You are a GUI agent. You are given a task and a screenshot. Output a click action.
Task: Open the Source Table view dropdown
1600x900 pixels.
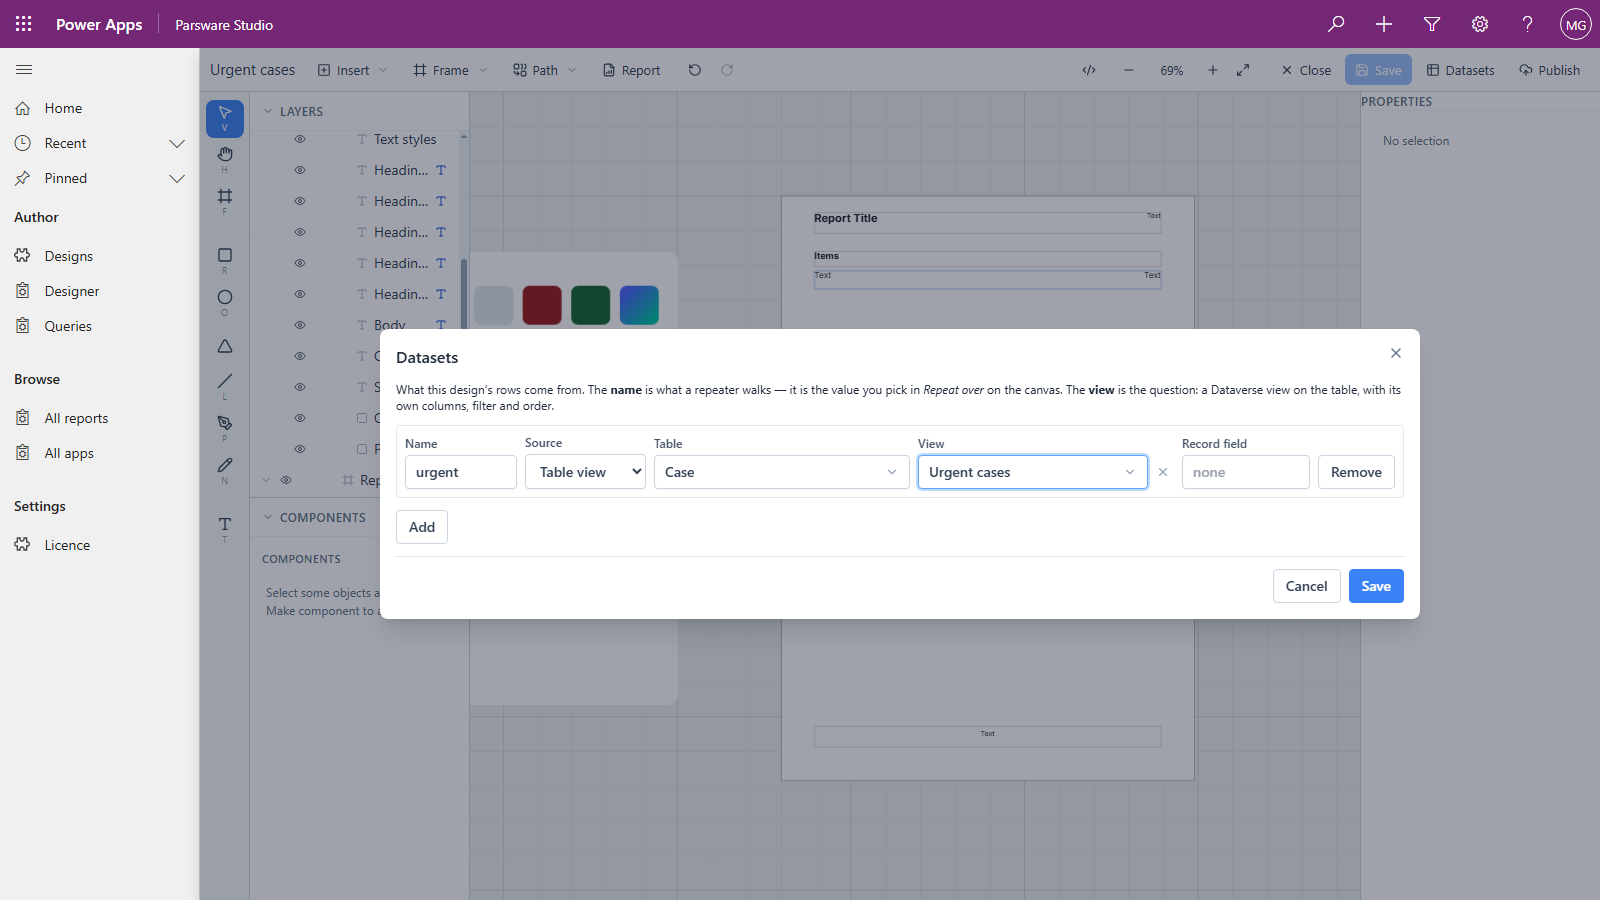point(585,472)
